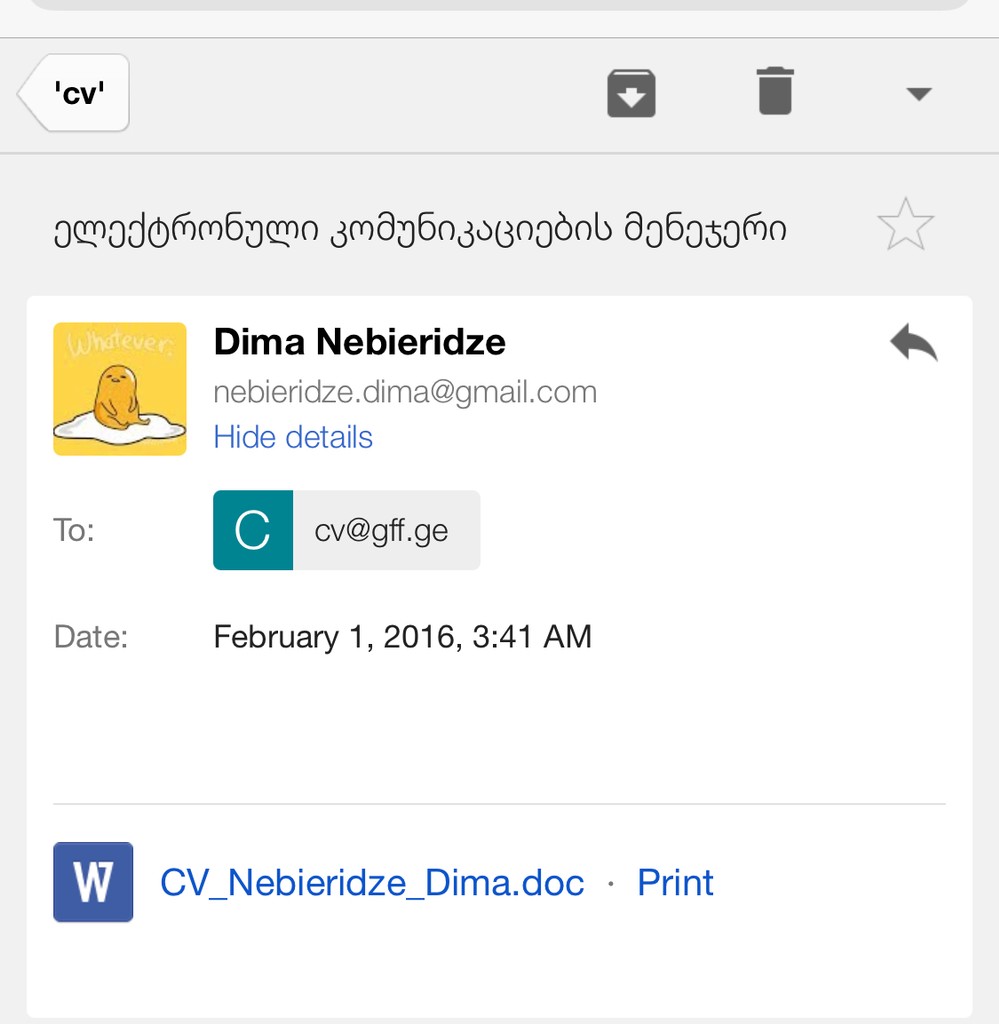Tap the teal C recipient avatar
Screen dimensions: 999x1024
[253, 530]
